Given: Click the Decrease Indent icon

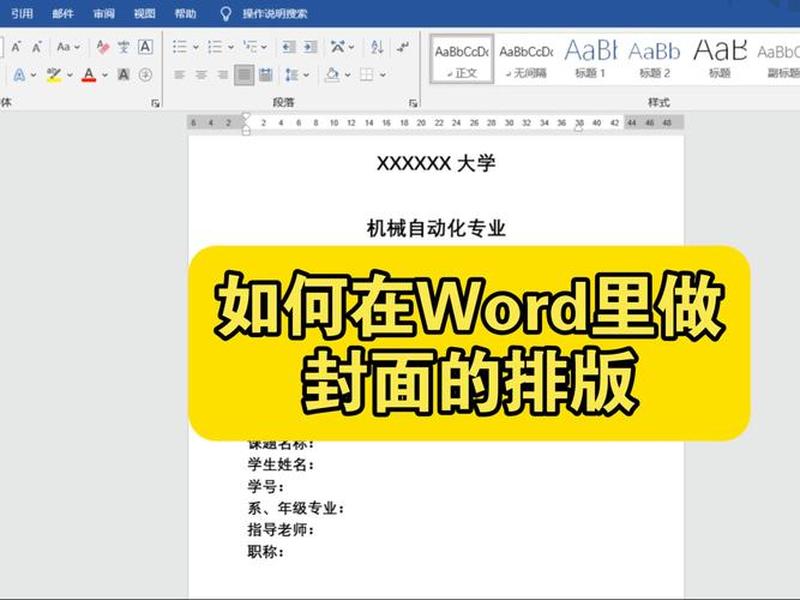Looking at the screenshot, I should pos(289,47).
